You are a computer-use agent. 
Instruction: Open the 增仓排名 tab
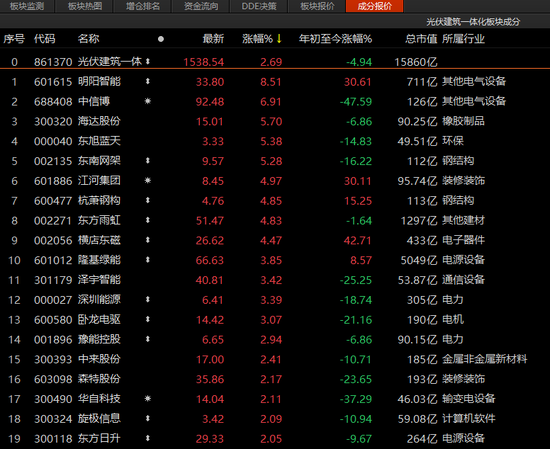[142, 6]
